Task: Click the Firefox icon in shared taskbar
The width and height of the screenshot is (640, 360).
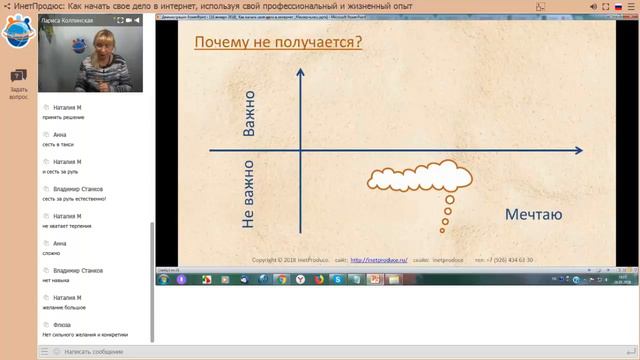Action: pos(319,279)
